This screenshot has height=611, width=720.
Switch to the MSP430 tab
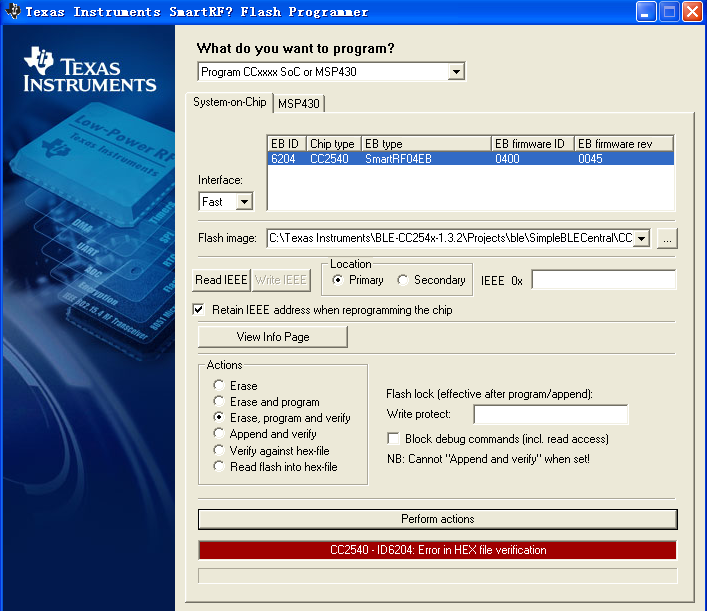[298, 103]
